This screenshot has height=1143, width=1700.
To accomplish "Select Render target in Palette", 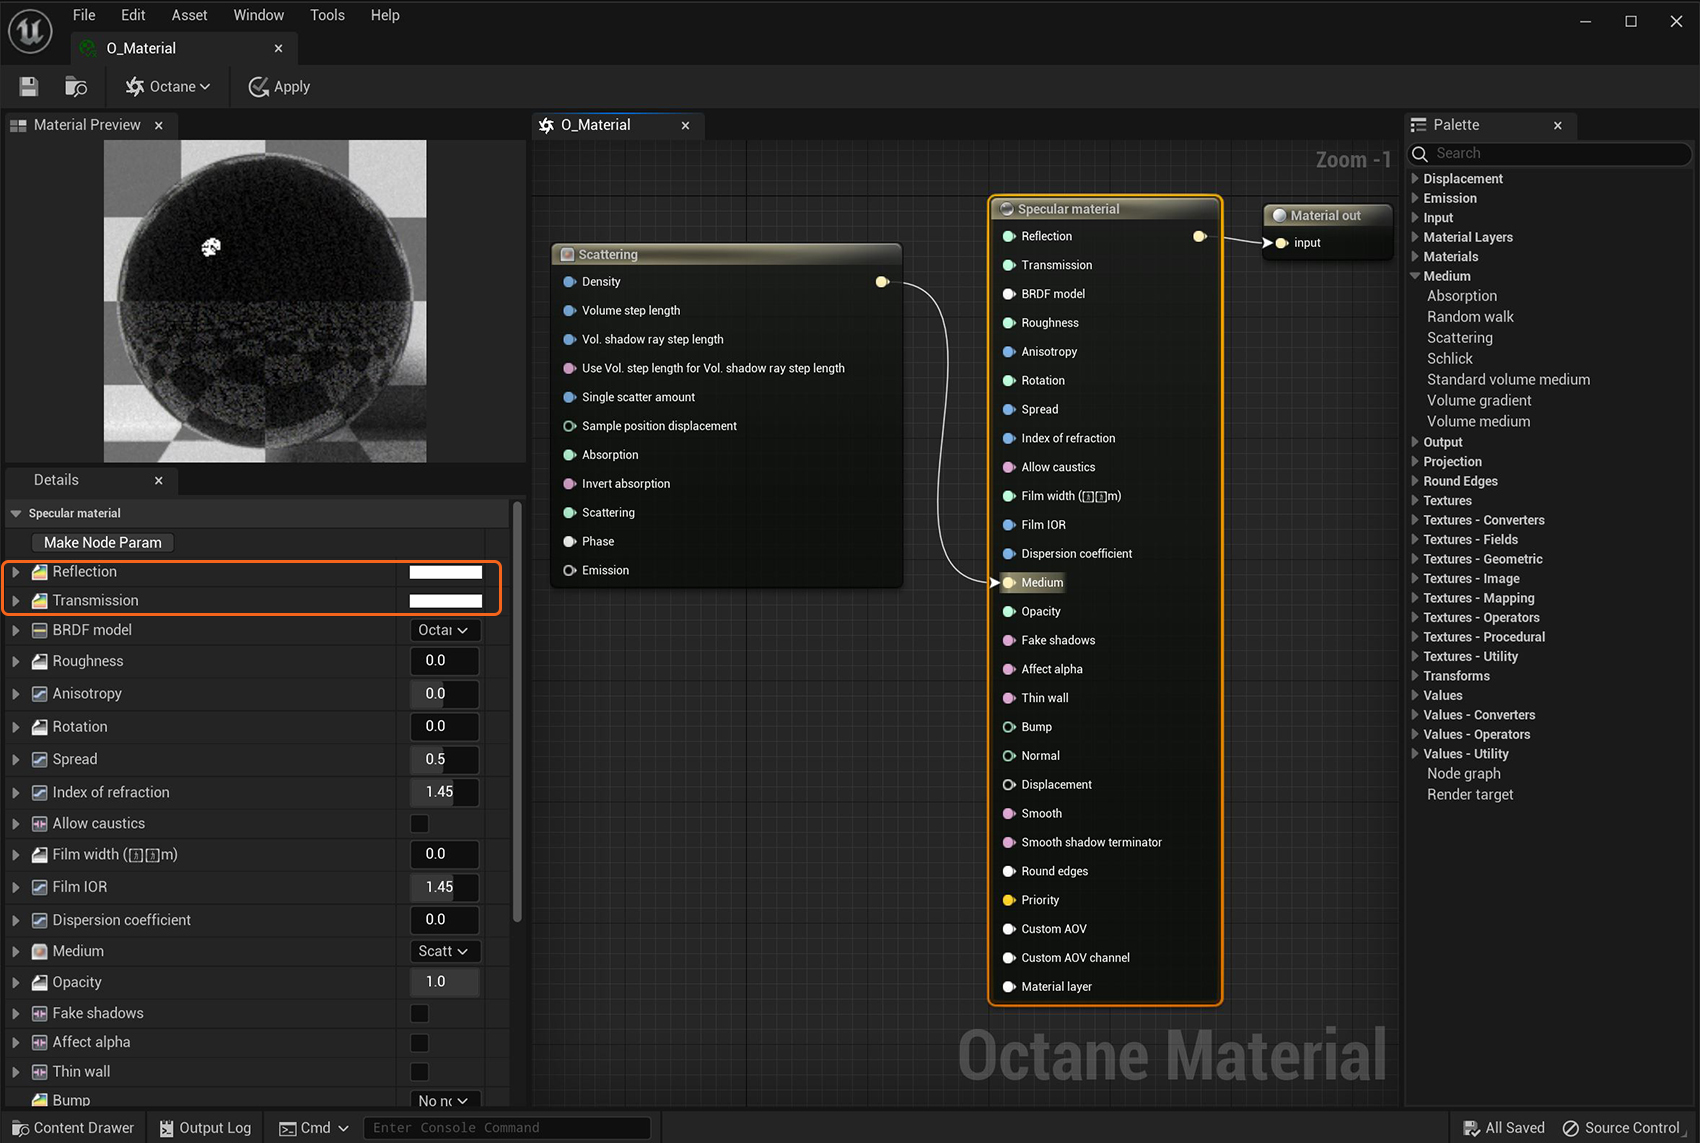I will tap(1470, 795).
